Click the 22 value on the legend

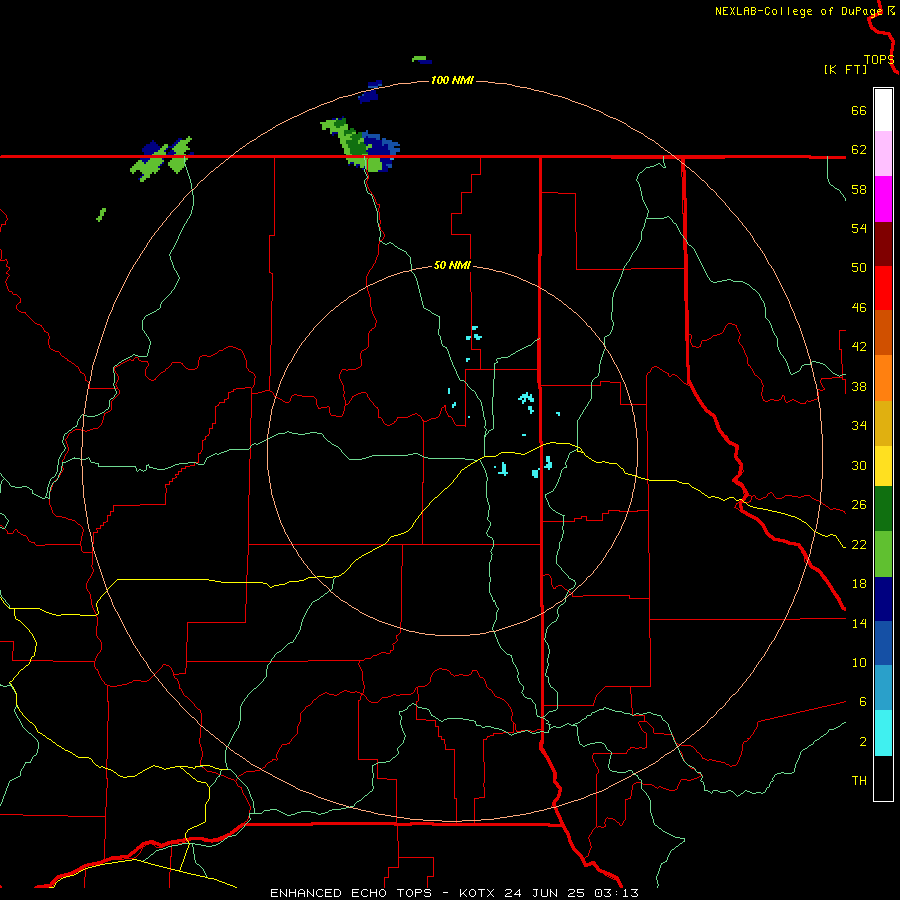(x=859, y=544)
